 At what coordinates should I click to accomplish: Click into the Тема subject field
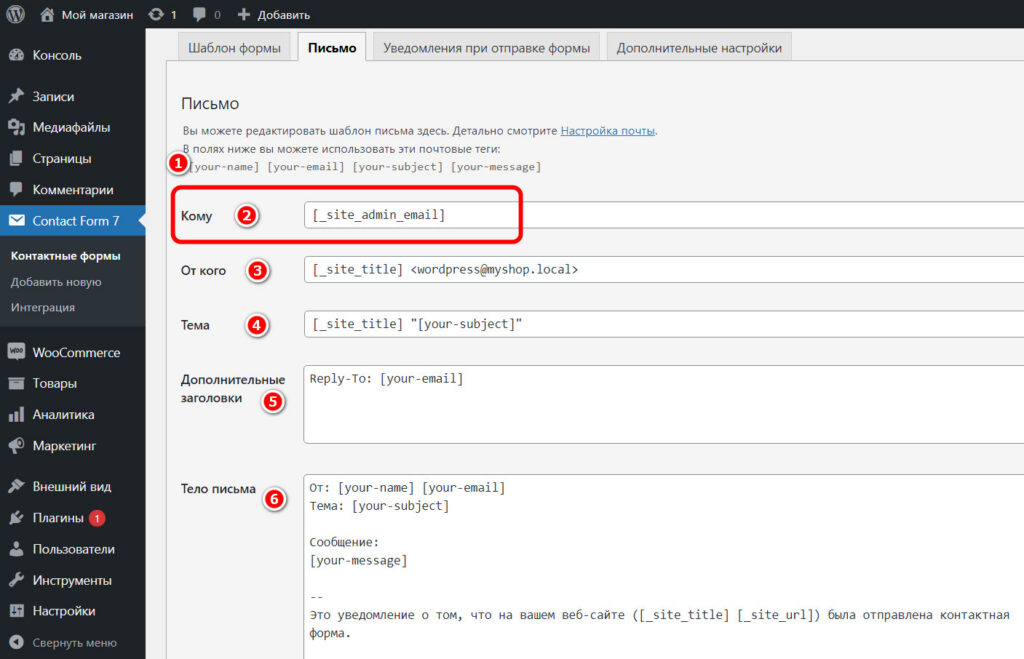(664, 324)
